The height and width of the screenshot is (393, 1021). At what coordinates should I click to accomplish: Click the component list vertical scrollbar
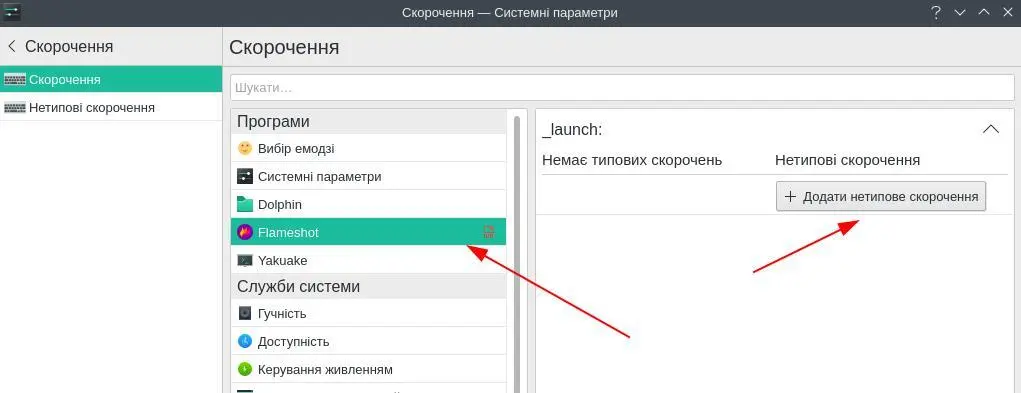pyautogui.click(x=517, y=254)
